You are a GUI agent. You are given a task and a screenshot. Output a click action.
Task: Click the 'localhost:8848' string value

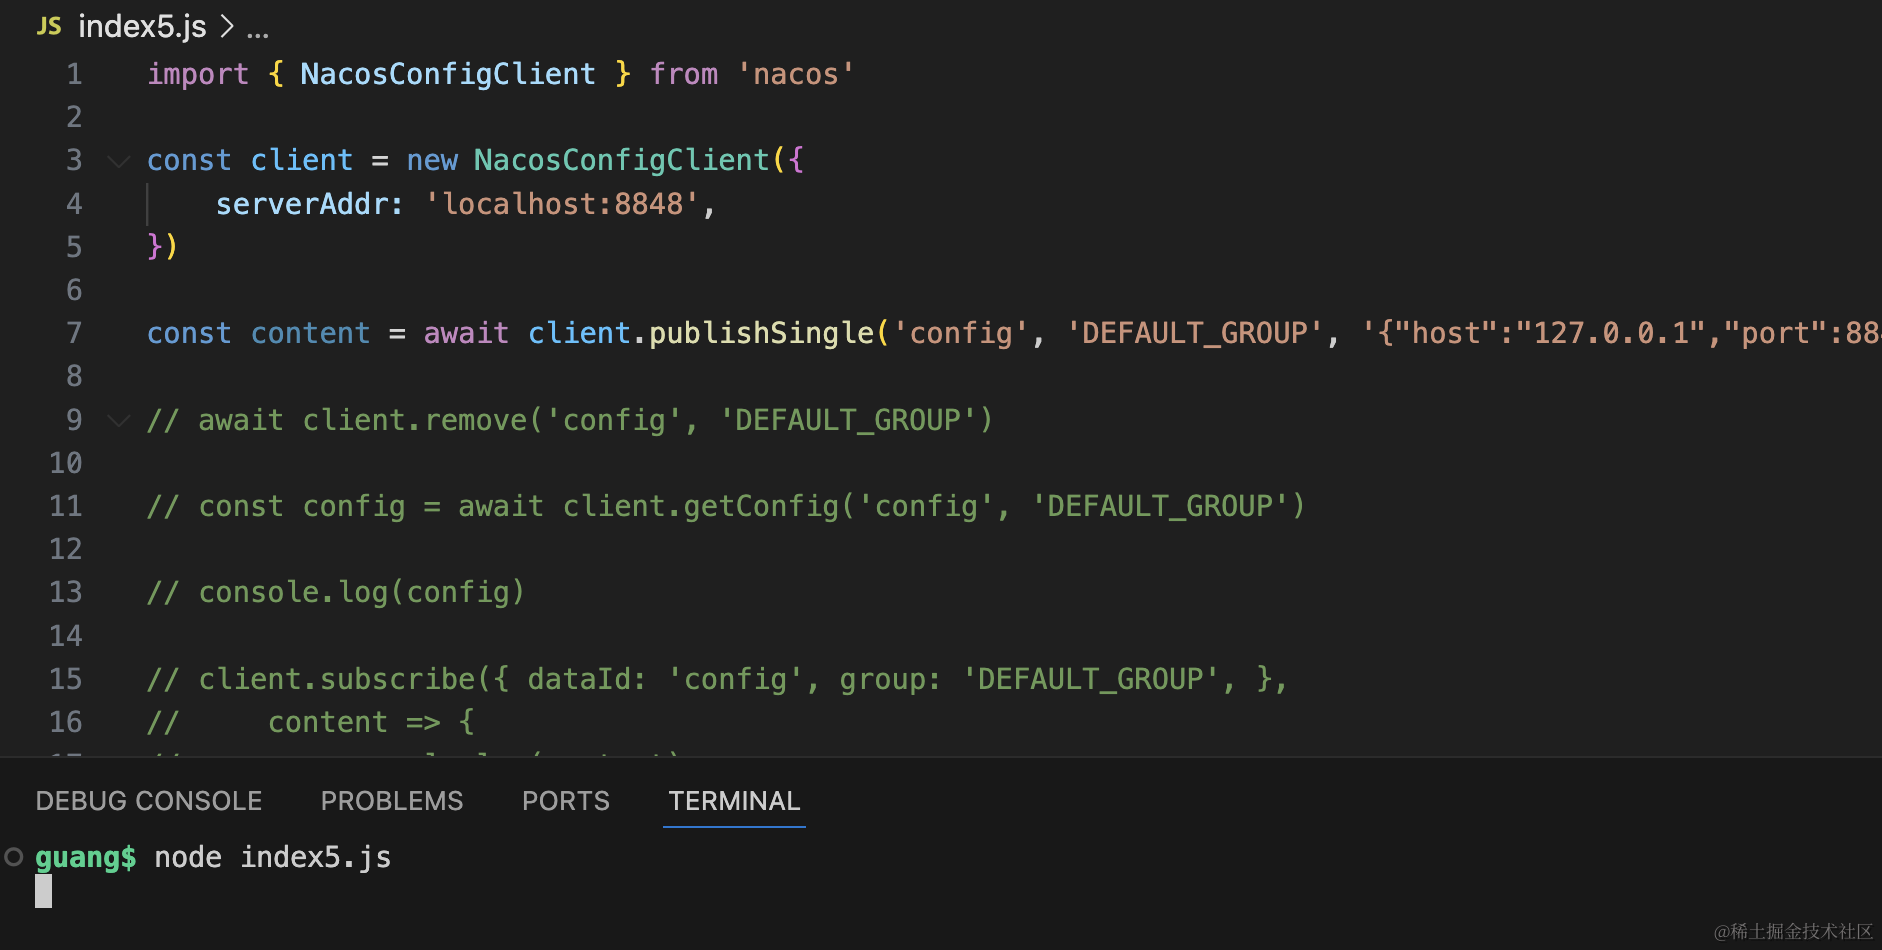click(563, 204)
